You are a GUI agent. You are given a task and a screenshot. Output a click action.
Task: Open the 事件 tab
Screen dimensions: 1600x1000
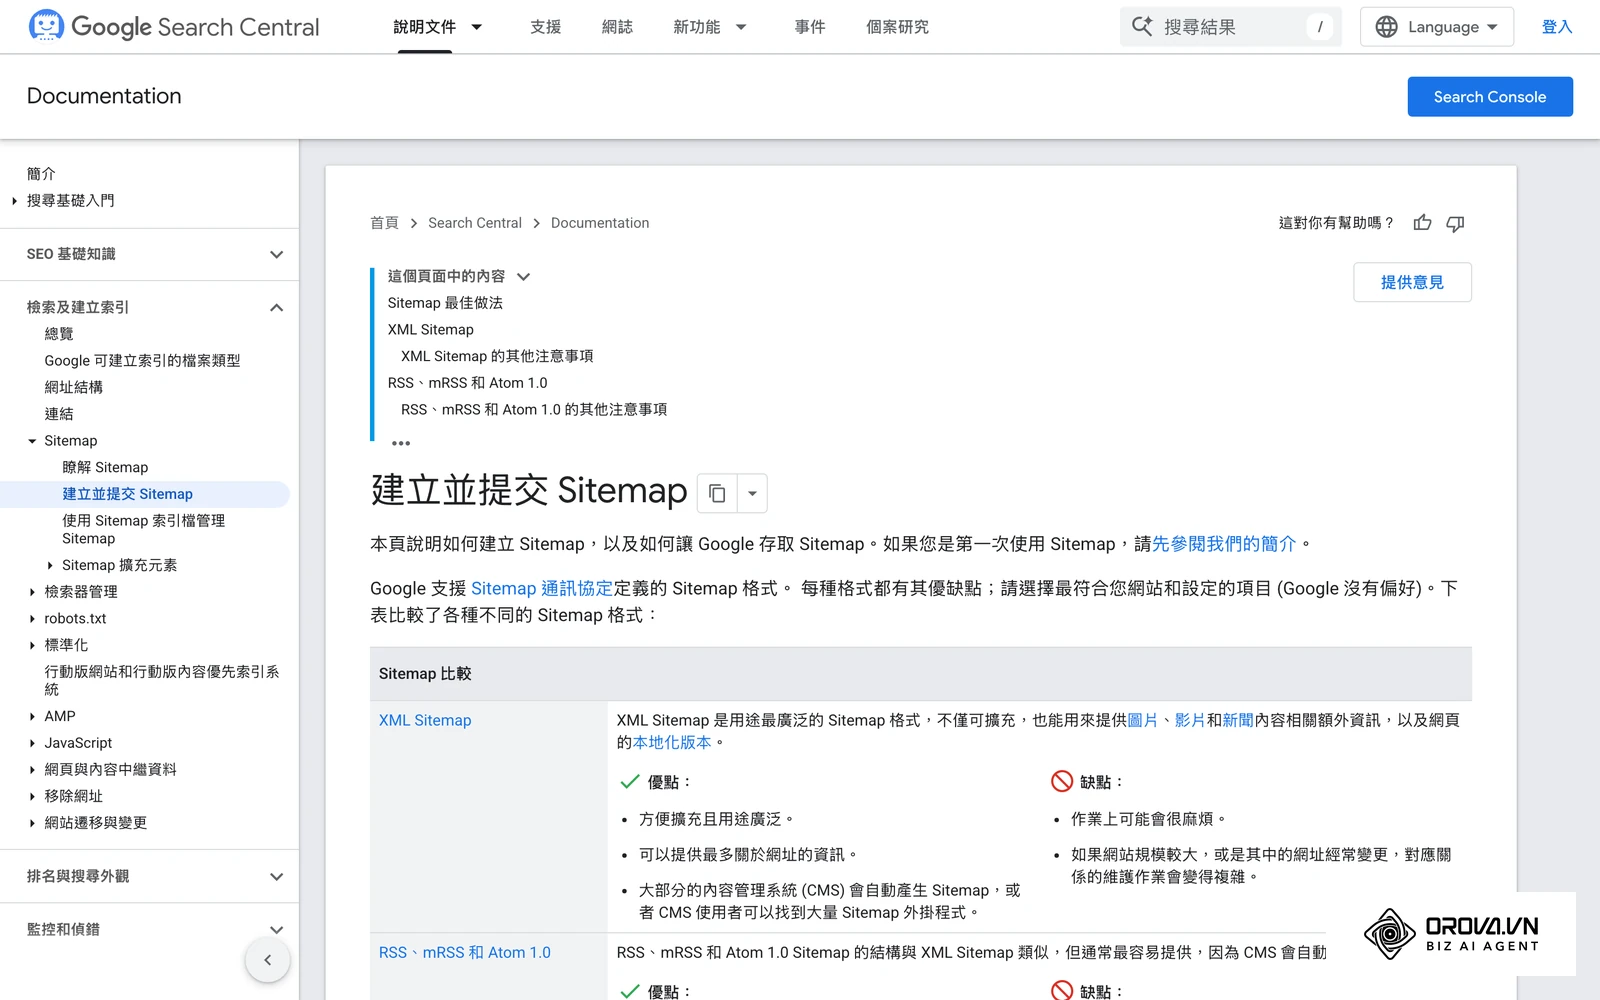809,27
